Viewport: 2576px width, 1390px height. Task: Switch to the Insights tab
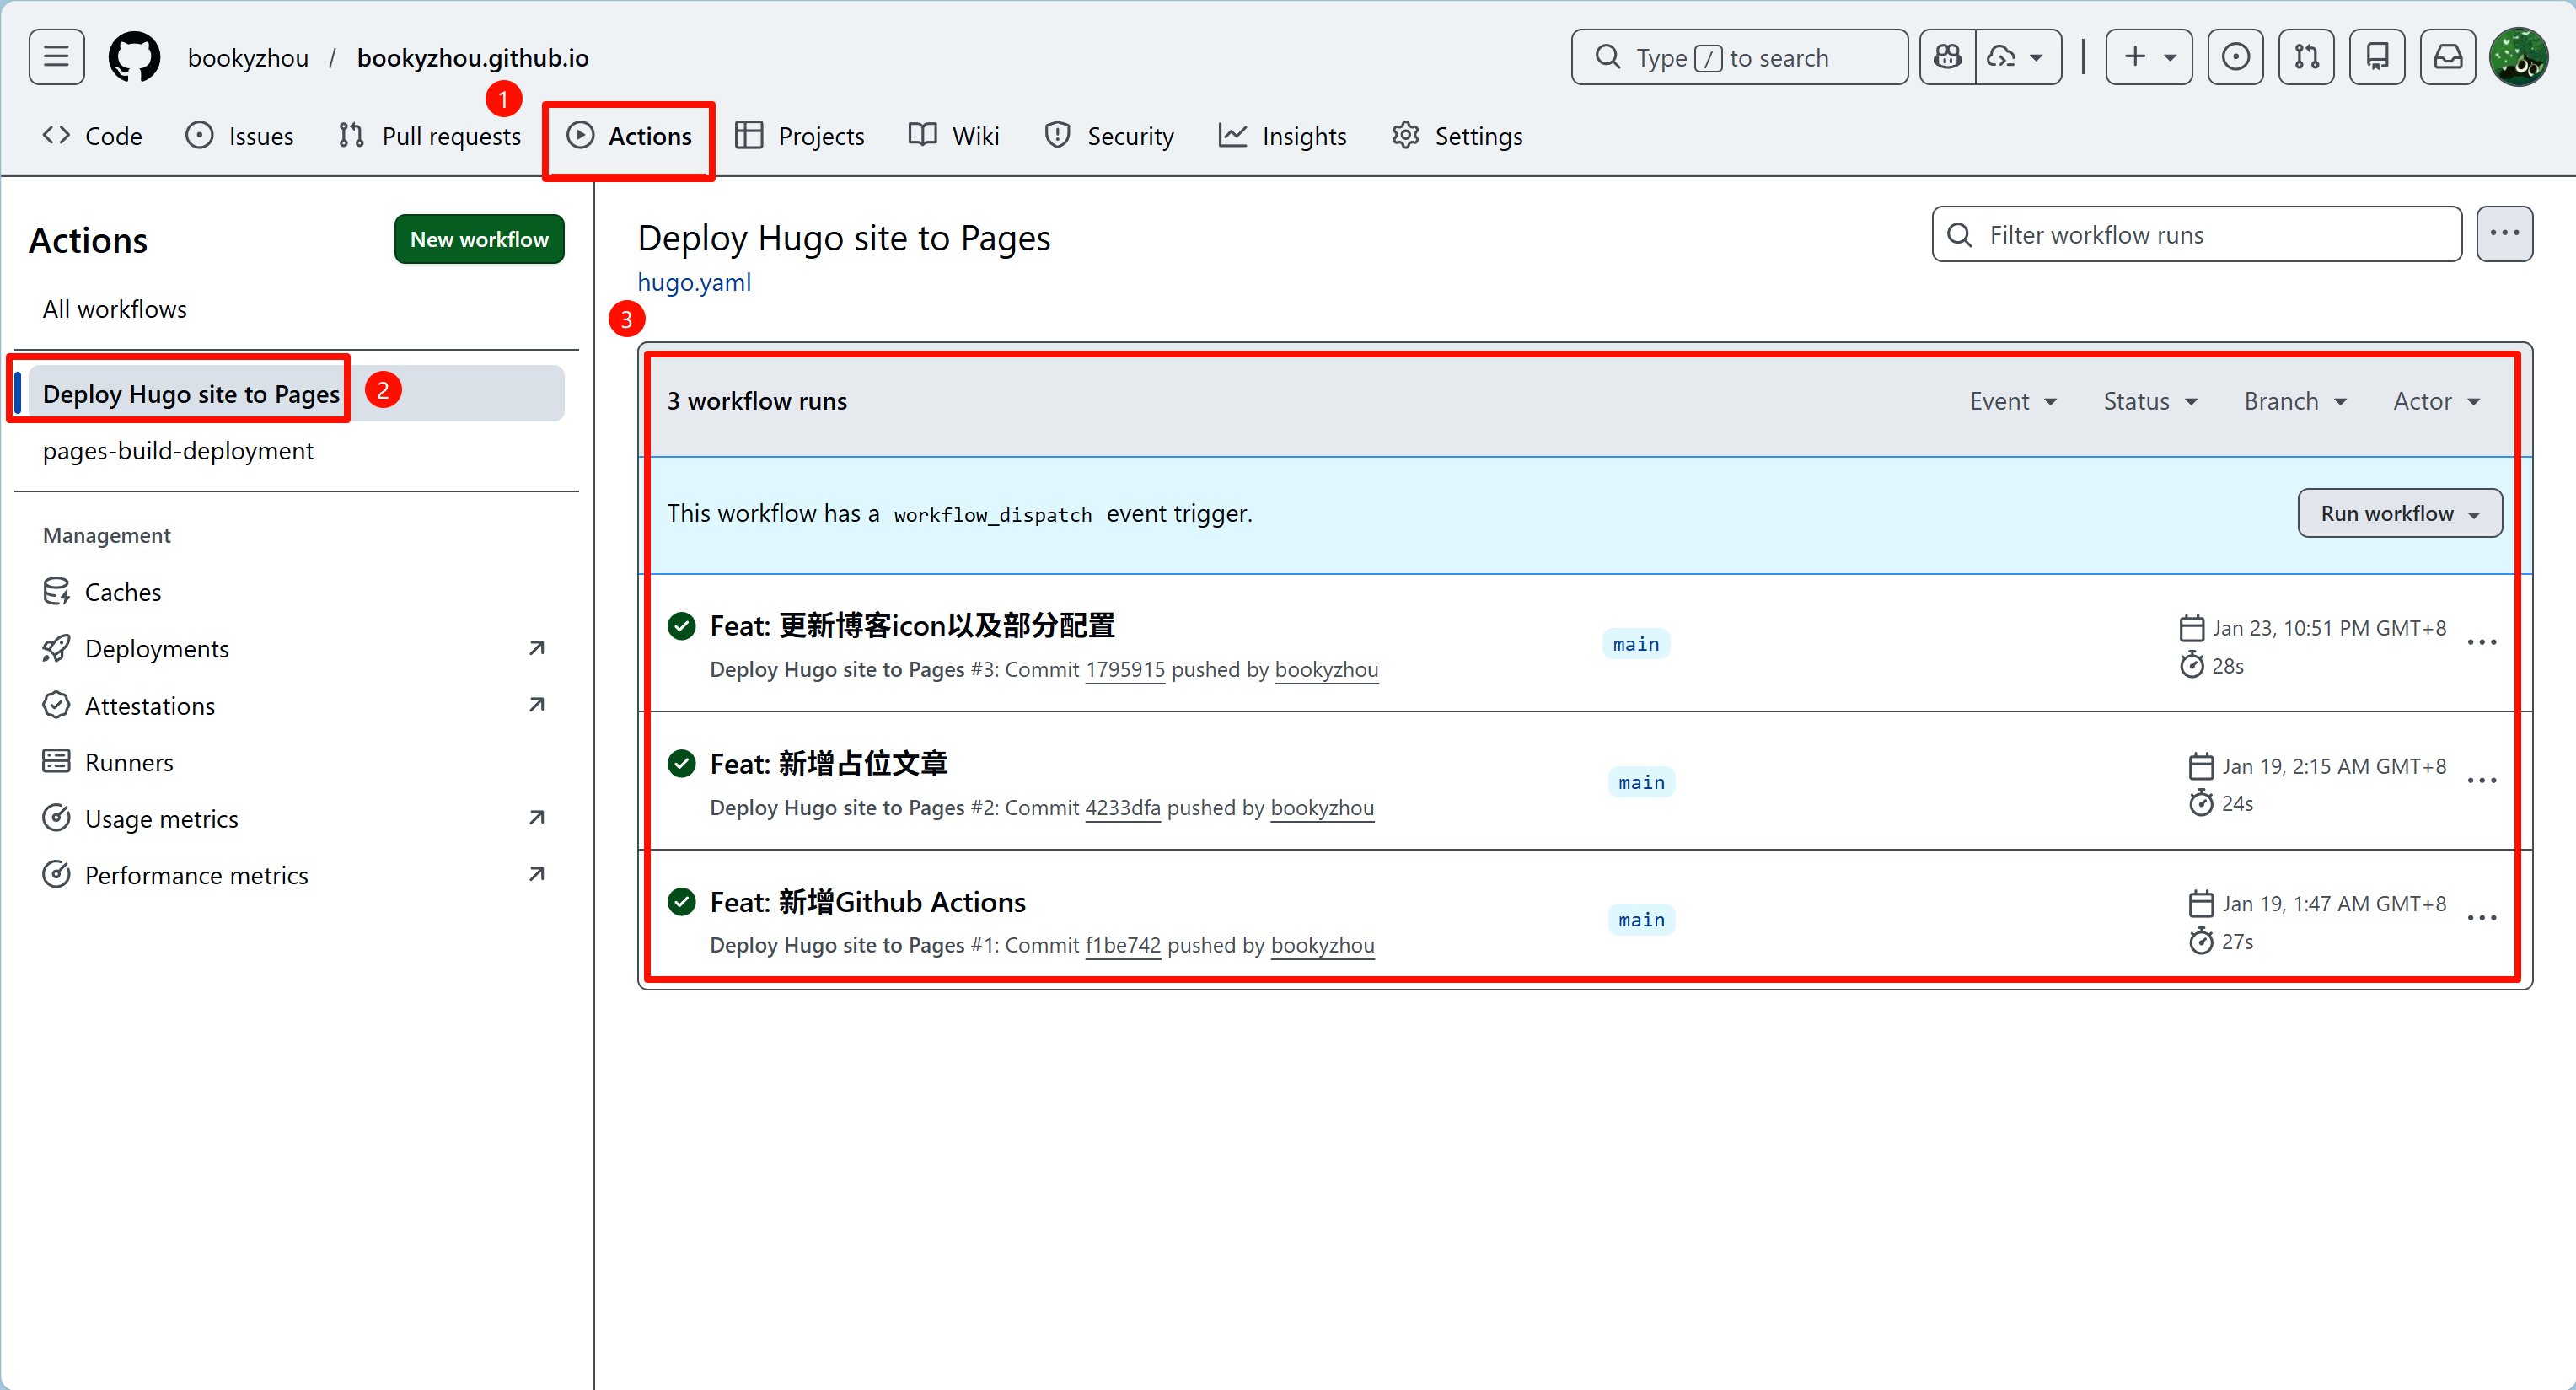click(1282, 136)
